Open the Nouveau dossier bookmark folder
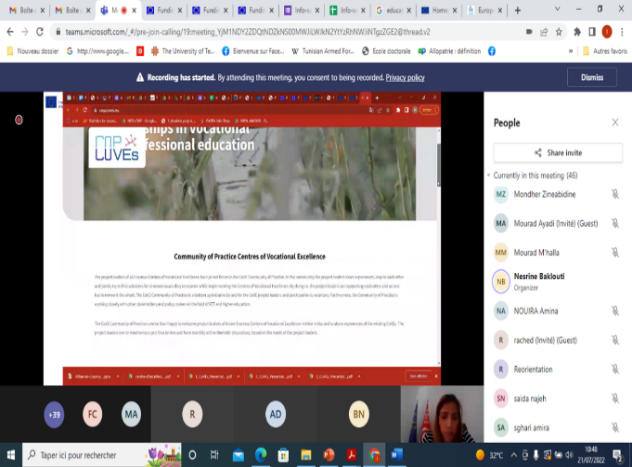Viewport: 632px width, 467px height. pos(33,51)
